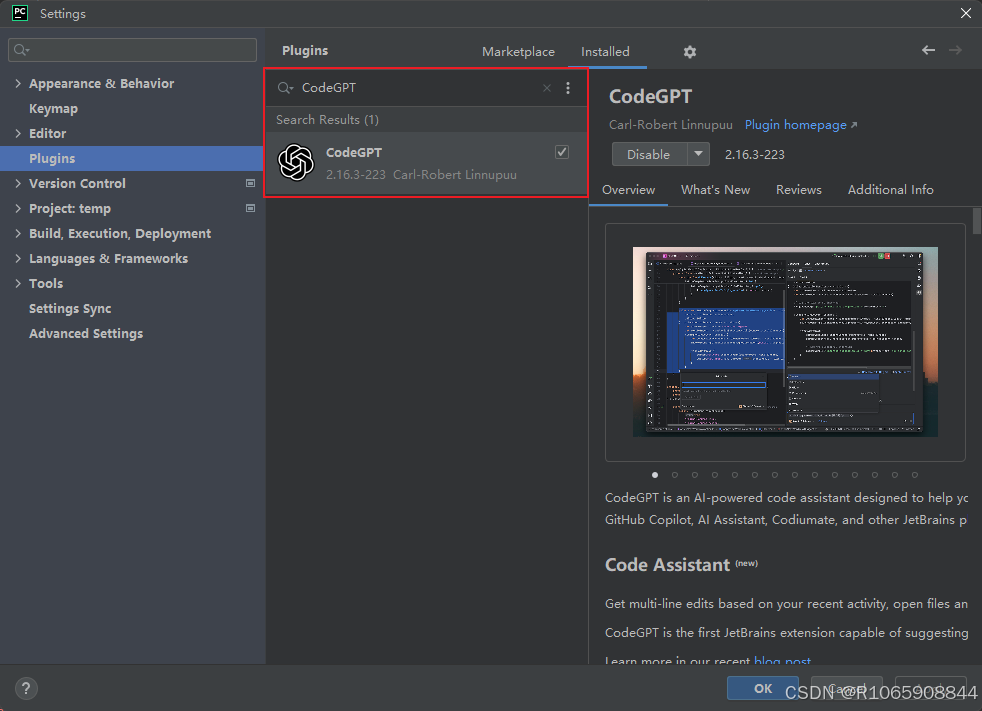
Task: Open the Disable button dropdown arrow
Action: coord(698,154)
